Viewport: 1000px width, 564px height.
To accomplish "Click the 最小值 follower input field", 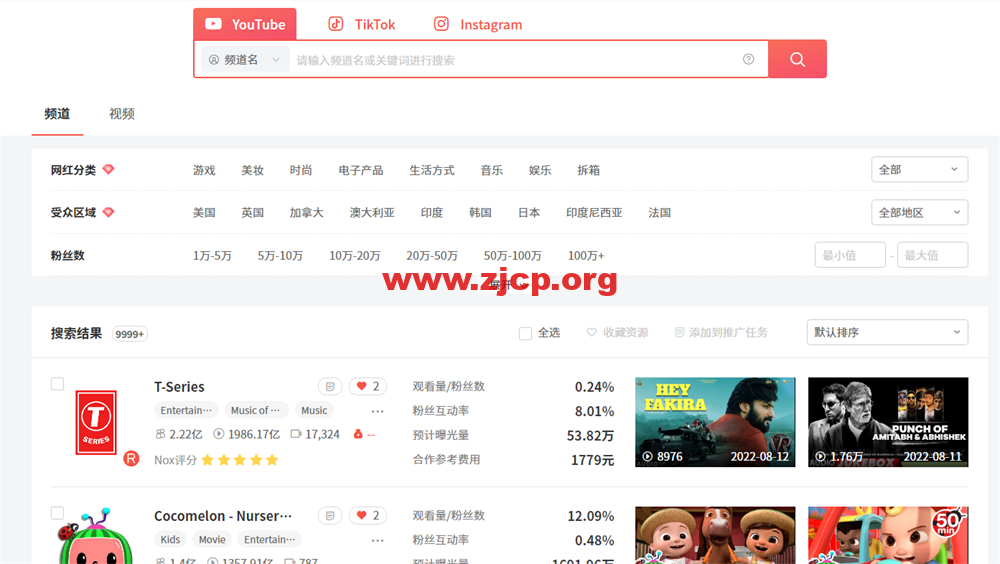I will tap(850, 255).
